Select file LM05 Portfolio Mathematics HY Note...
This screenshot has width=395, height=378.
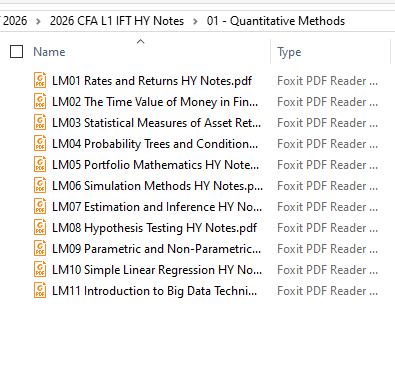(155, 165)
